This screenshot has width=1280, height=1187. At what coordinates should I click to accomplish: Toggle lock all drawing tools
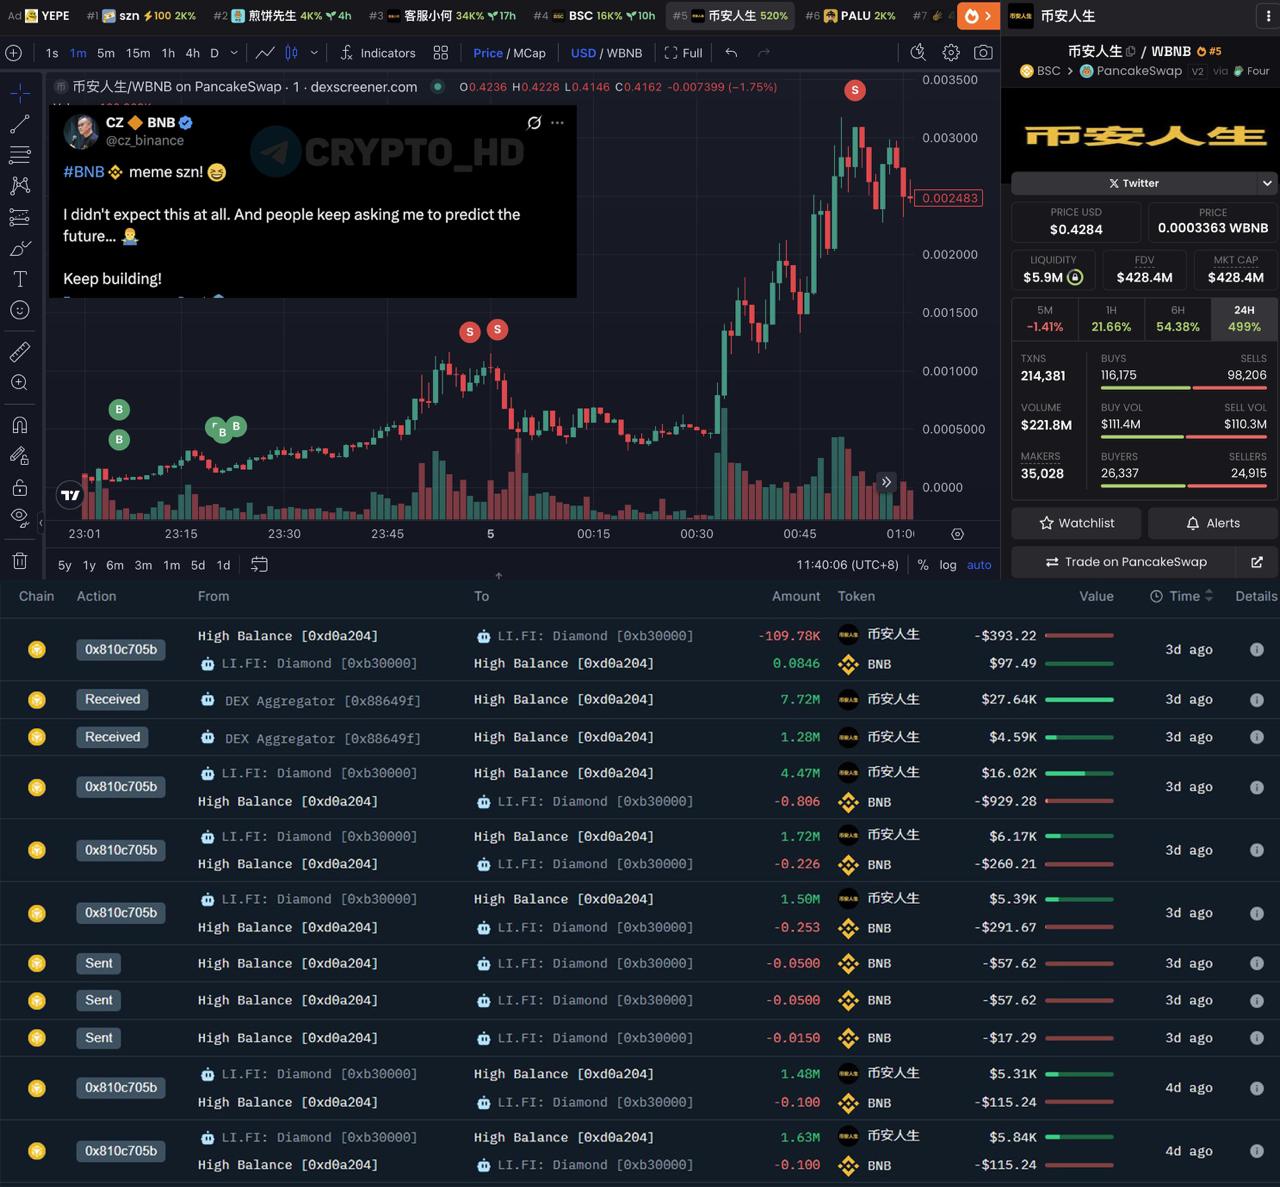coord(20,487)
